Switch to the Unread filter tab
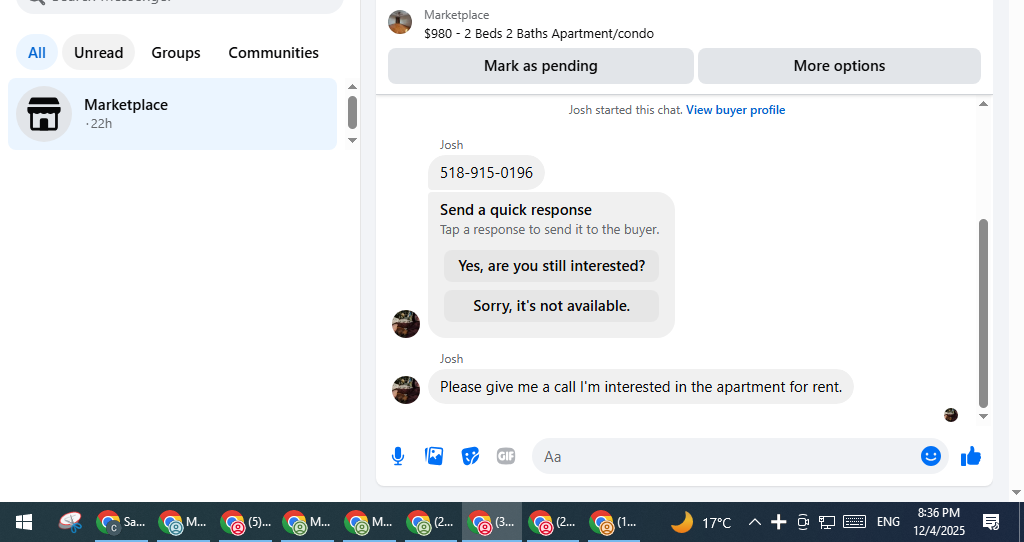 [99, 52]
